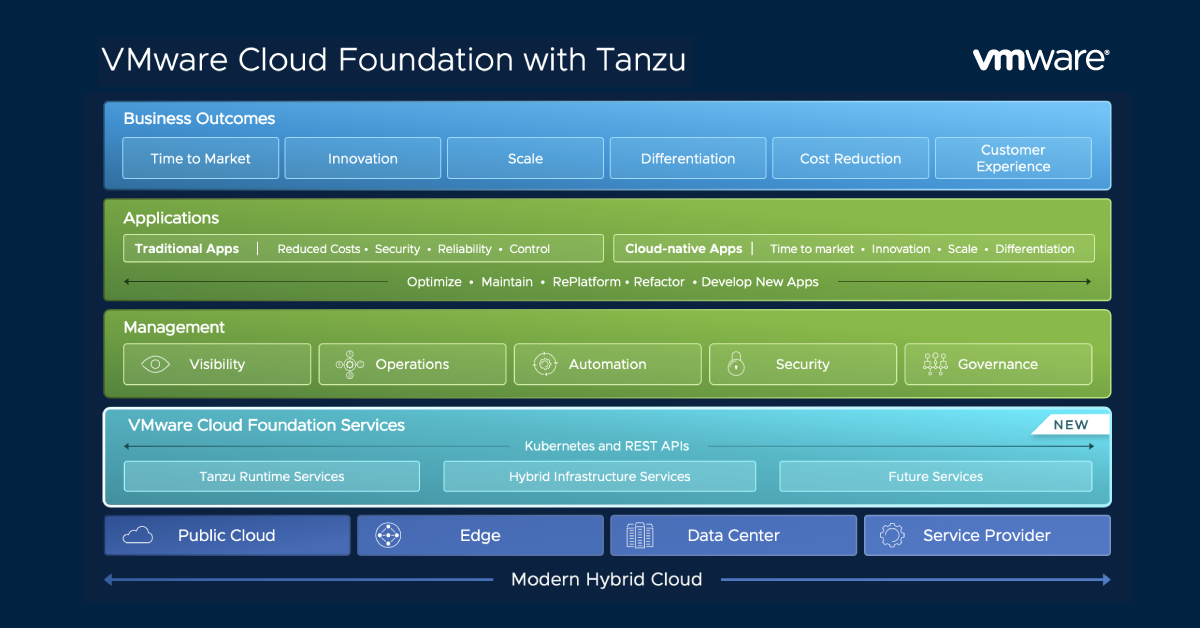
Task: Click the Modern Hybrid Cloud text
Action: pos(607,579)
